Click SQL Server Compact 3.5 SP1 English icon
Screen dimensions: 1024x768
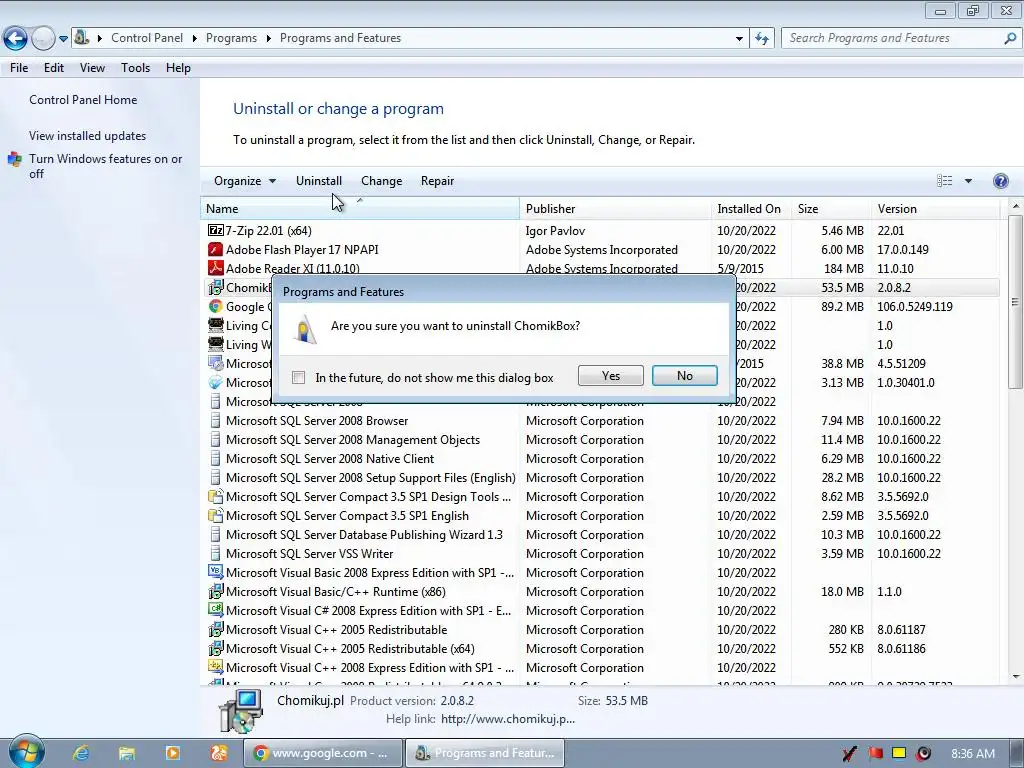click(x=216, y=515)
